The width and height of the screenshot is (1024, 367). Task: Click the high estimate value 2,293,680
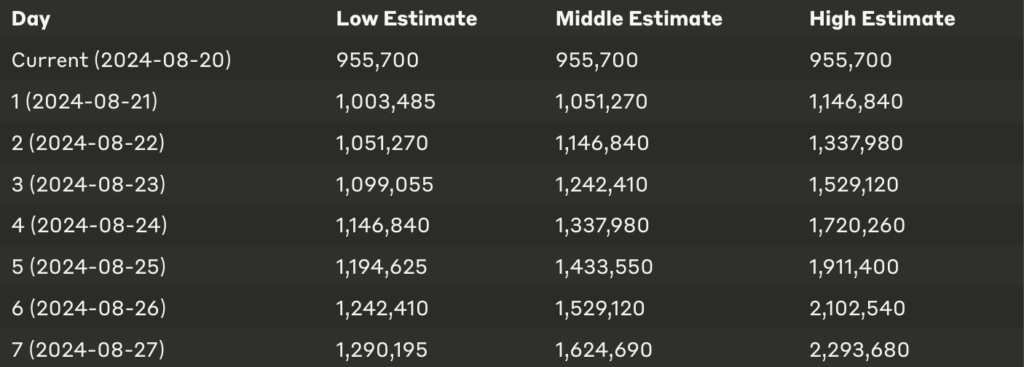point(859,350)
